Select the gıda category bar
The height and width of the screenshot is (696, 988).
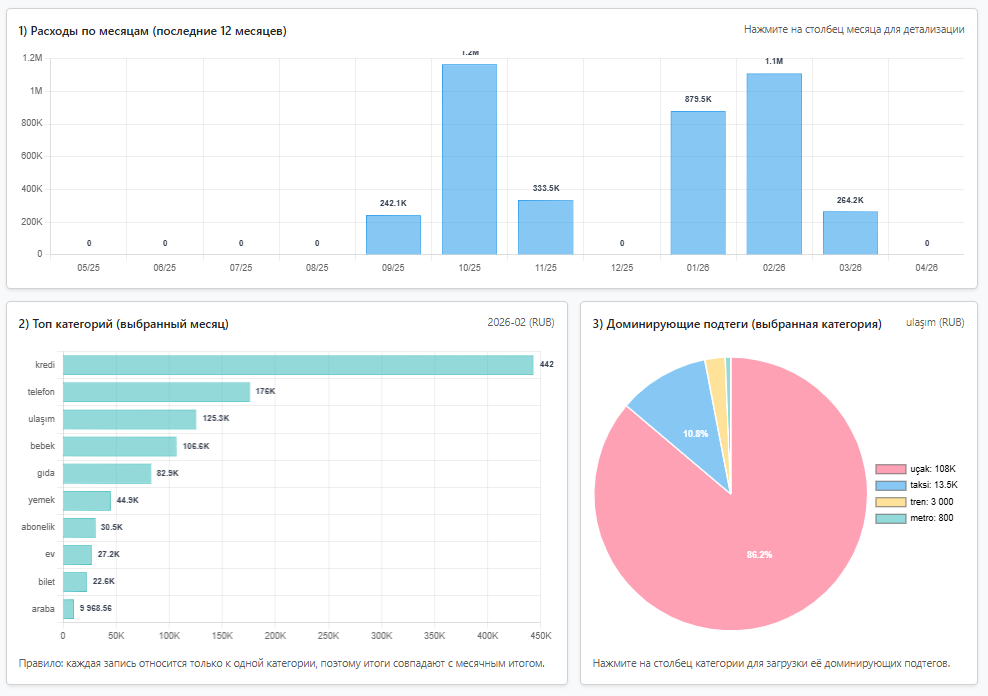tap(107, 473)
